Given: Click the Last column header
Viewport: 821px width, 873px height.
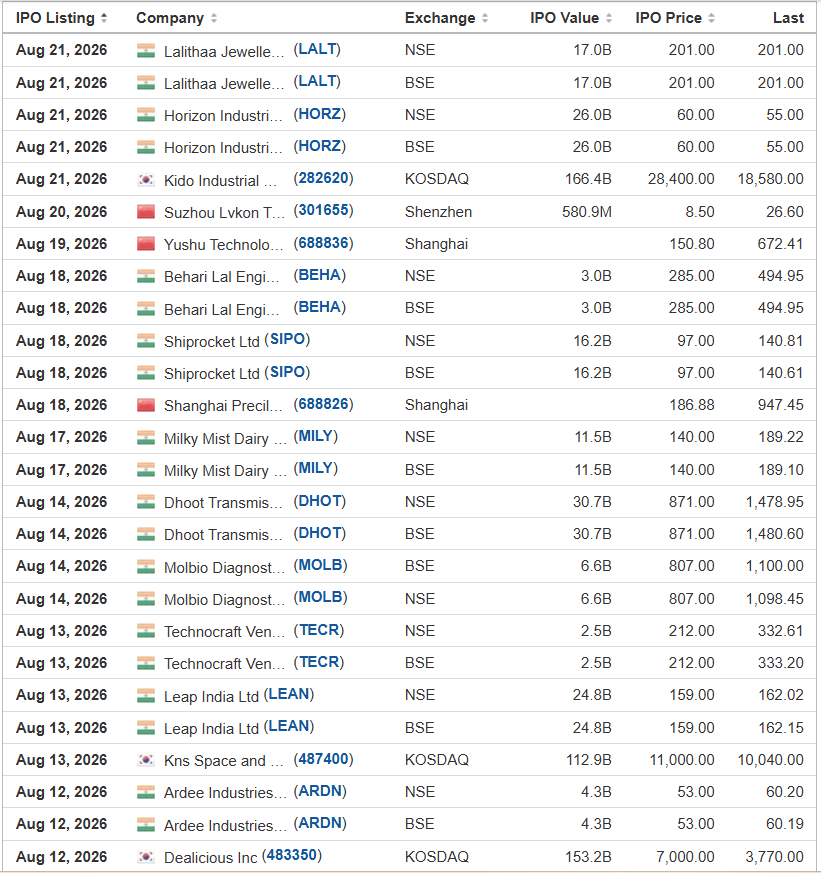Looking at the screenshot, I should click(788, 18).
